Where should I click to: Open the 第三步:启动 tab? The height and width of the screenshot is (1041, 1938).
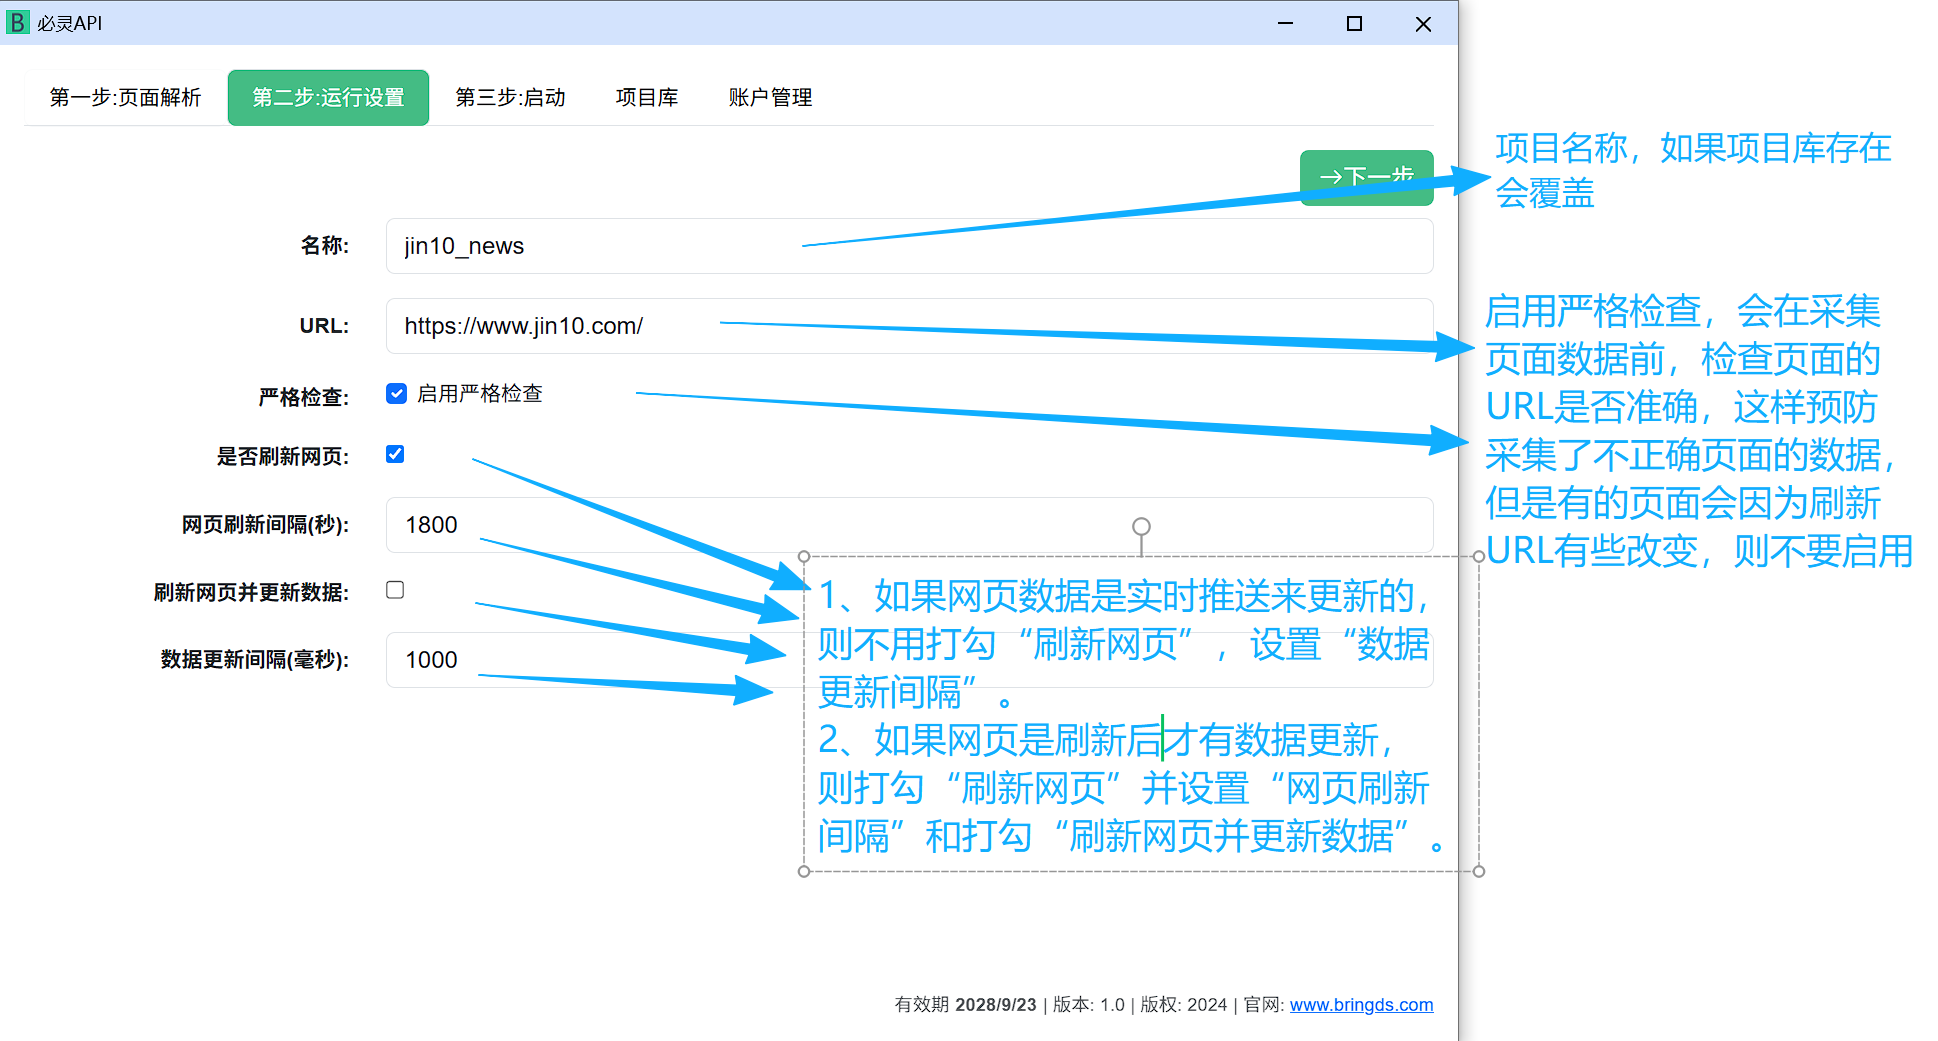click(510, 98)
